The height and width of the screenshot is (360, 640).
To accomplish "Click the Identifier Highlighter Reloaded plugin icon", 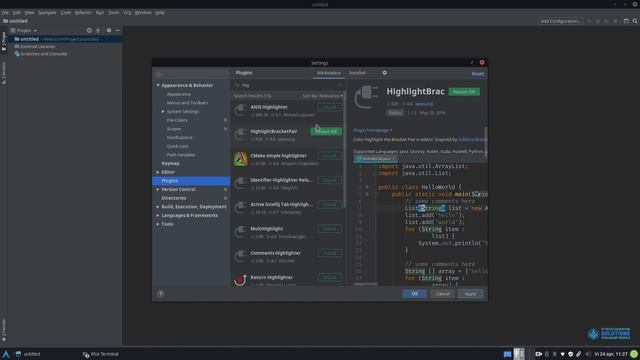I will click(240, 183).
